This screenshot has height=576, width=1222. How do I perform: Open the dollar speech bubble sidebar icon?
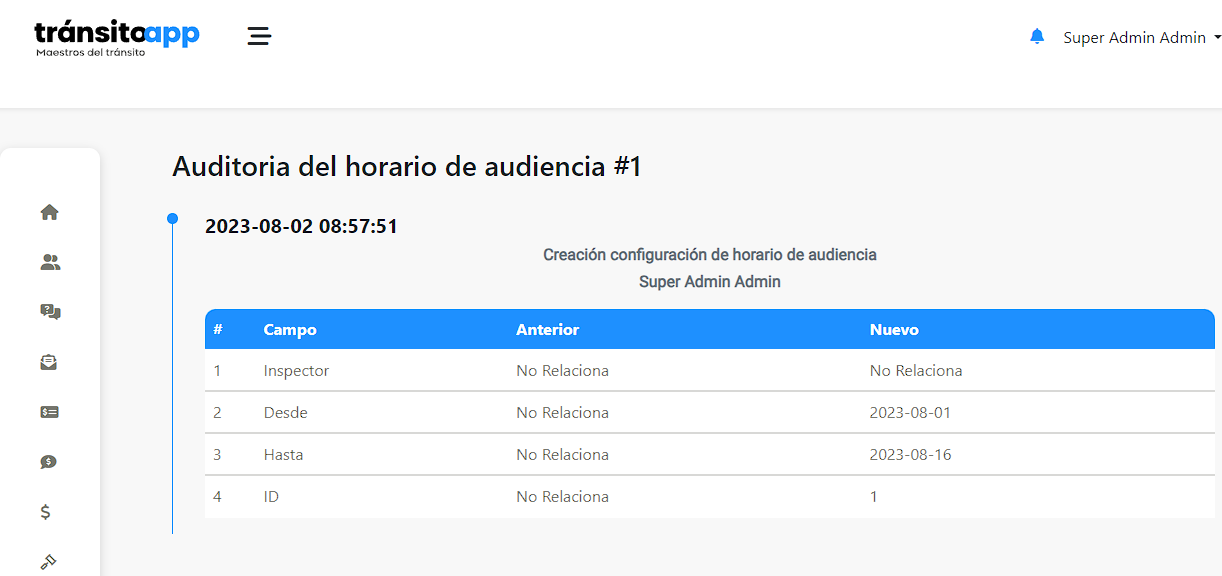pyautogui.click(x=49, y=462)
